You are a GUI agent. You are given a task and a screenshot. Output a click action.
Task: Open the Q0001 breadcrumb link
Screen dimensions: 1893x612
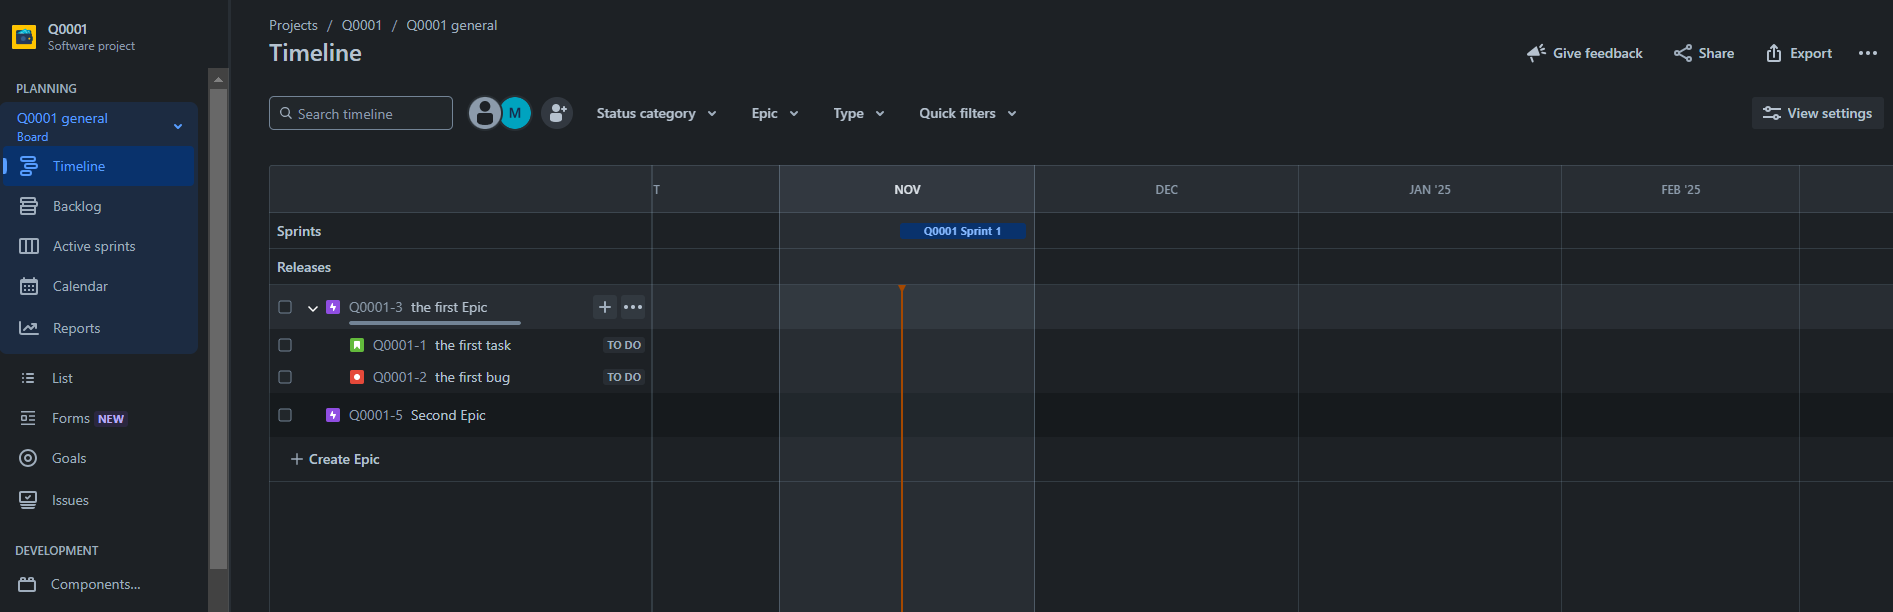[x=362, y=25]
